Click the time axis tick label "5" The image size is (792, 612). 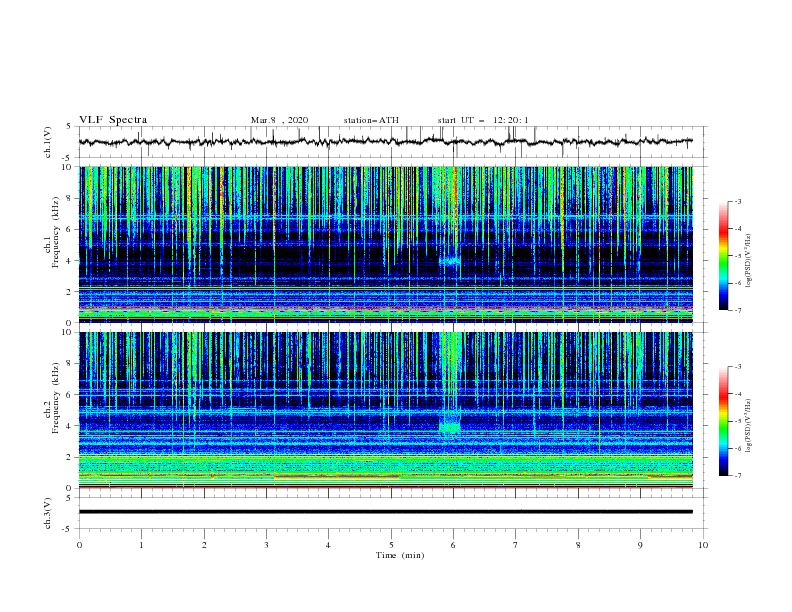pos(391,545)
